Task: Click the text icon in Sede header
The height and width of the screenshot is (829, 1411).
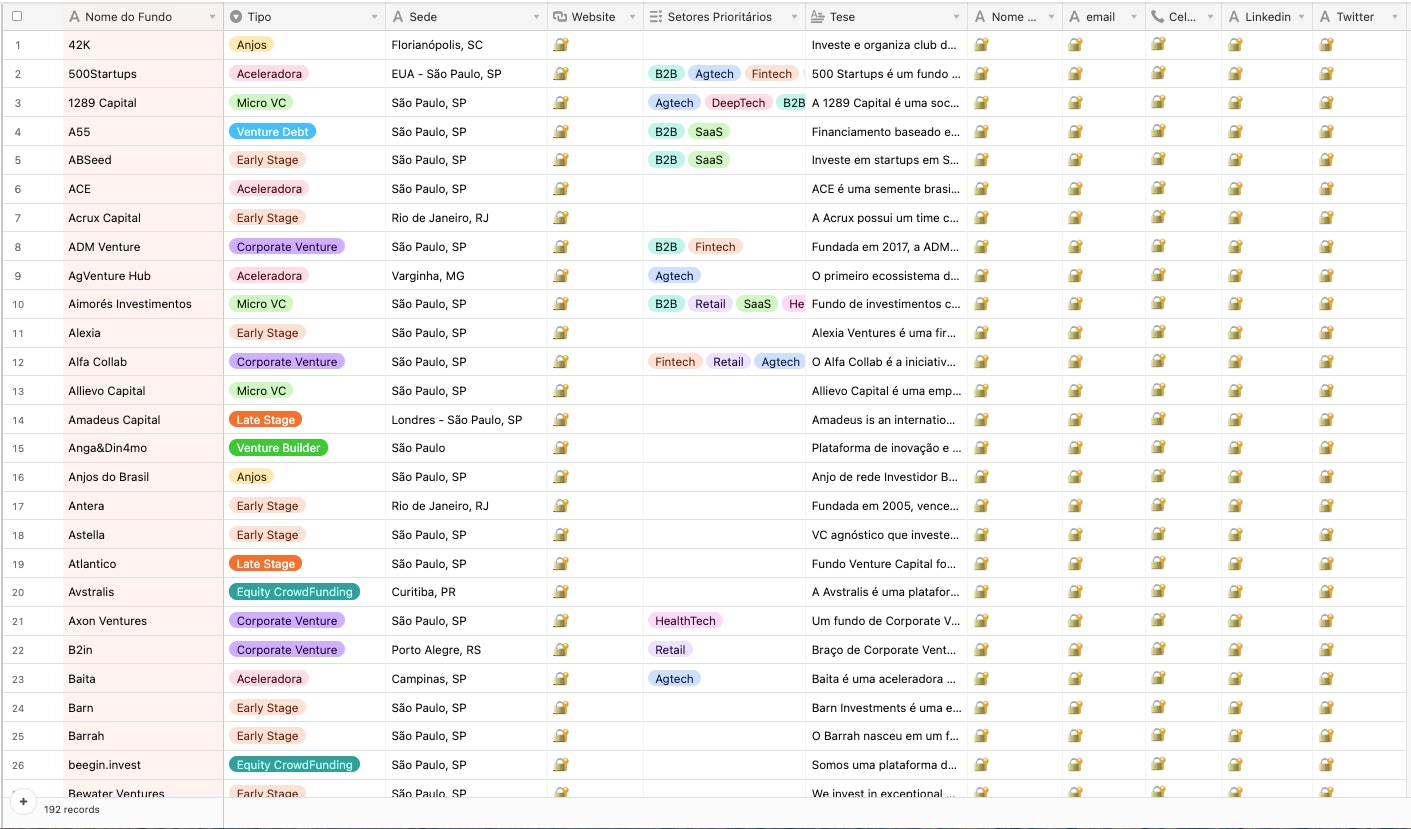Action: (x=398, y=17)
